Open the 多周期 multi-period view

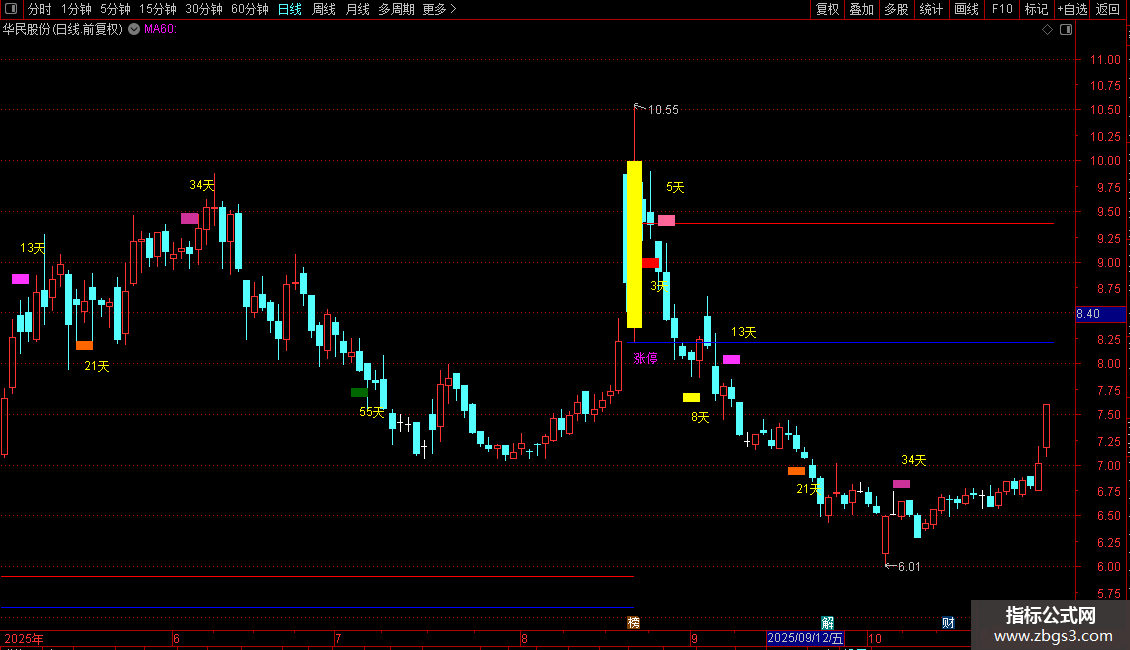(x=396, y=9)
